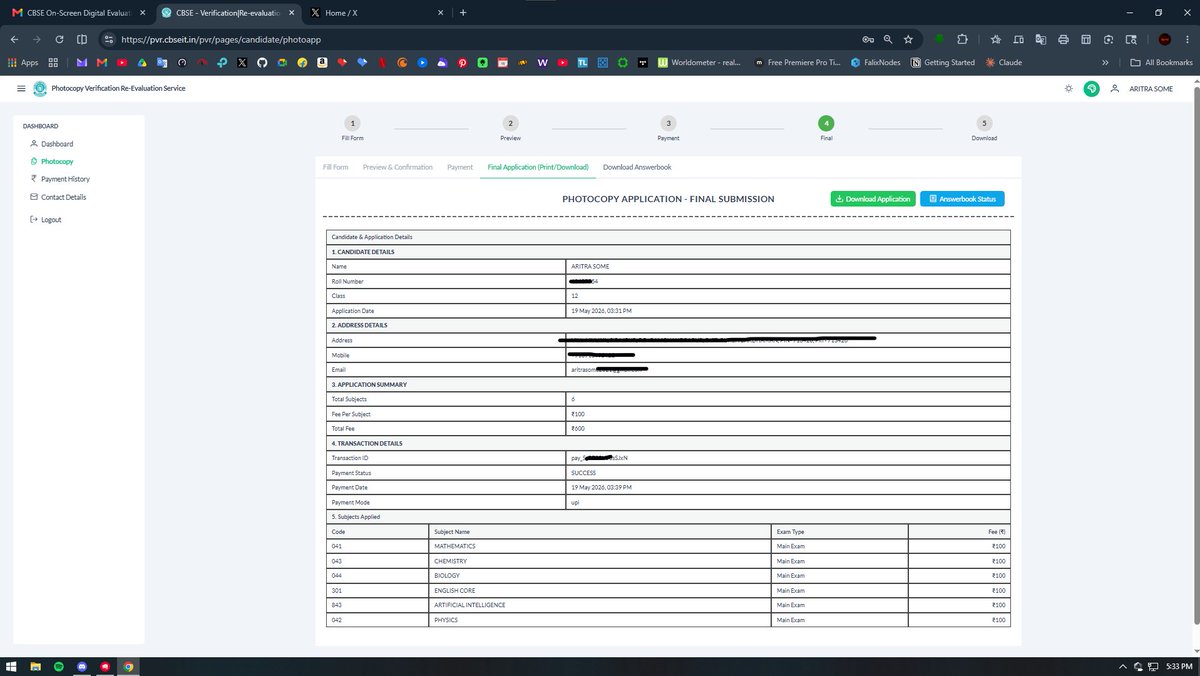Open the Extensions puzzle icon
Screen dimensions: 1200x676
[962, 39]
